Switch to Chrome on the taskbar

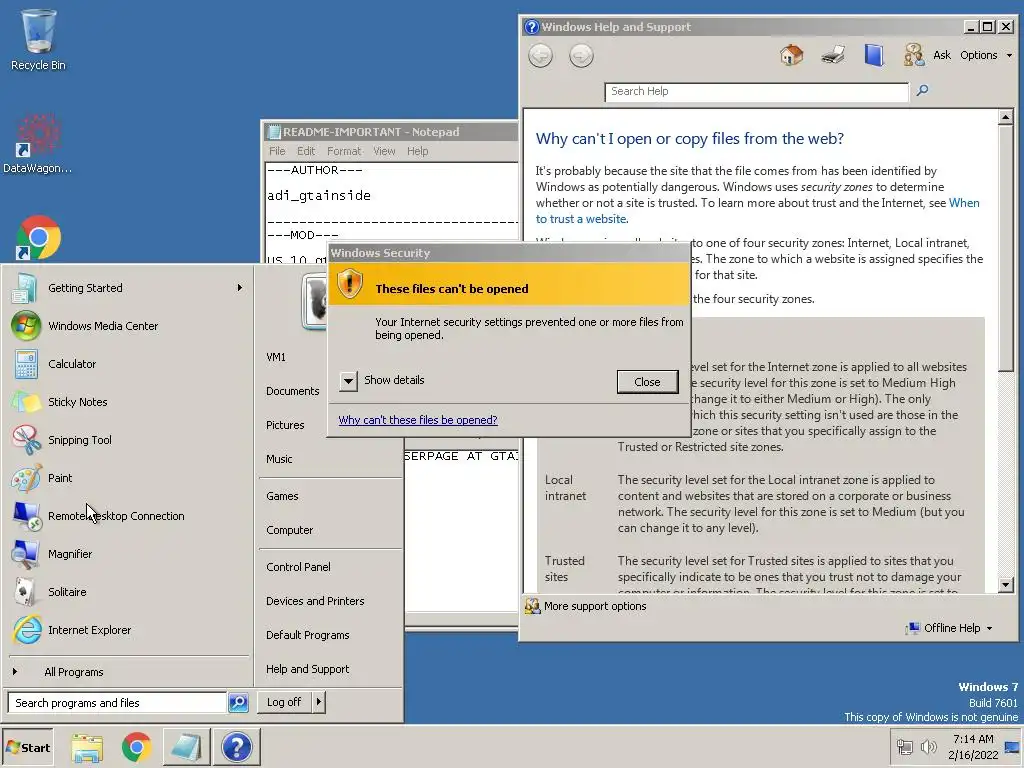[x=136, y=747]
